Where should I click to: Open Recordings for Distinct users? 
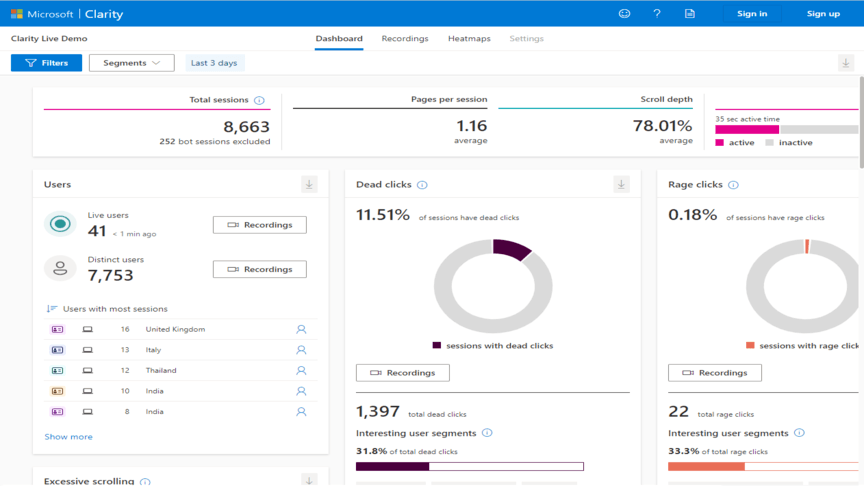click(x=260, y=269)
